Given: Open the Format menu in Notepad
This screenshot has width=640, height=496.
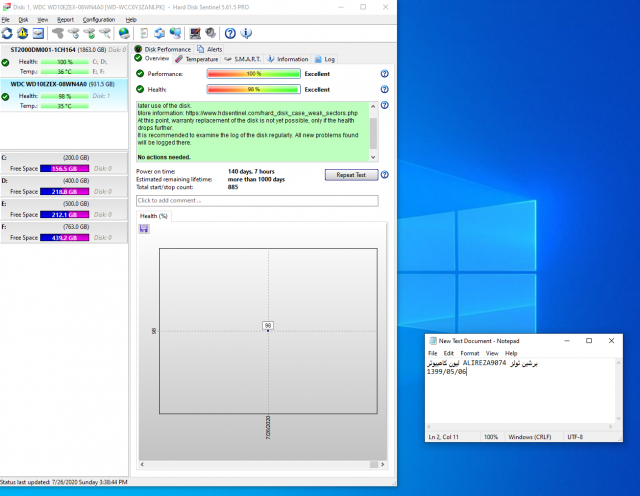Looking at the screenshot, I should coord(469,353).
